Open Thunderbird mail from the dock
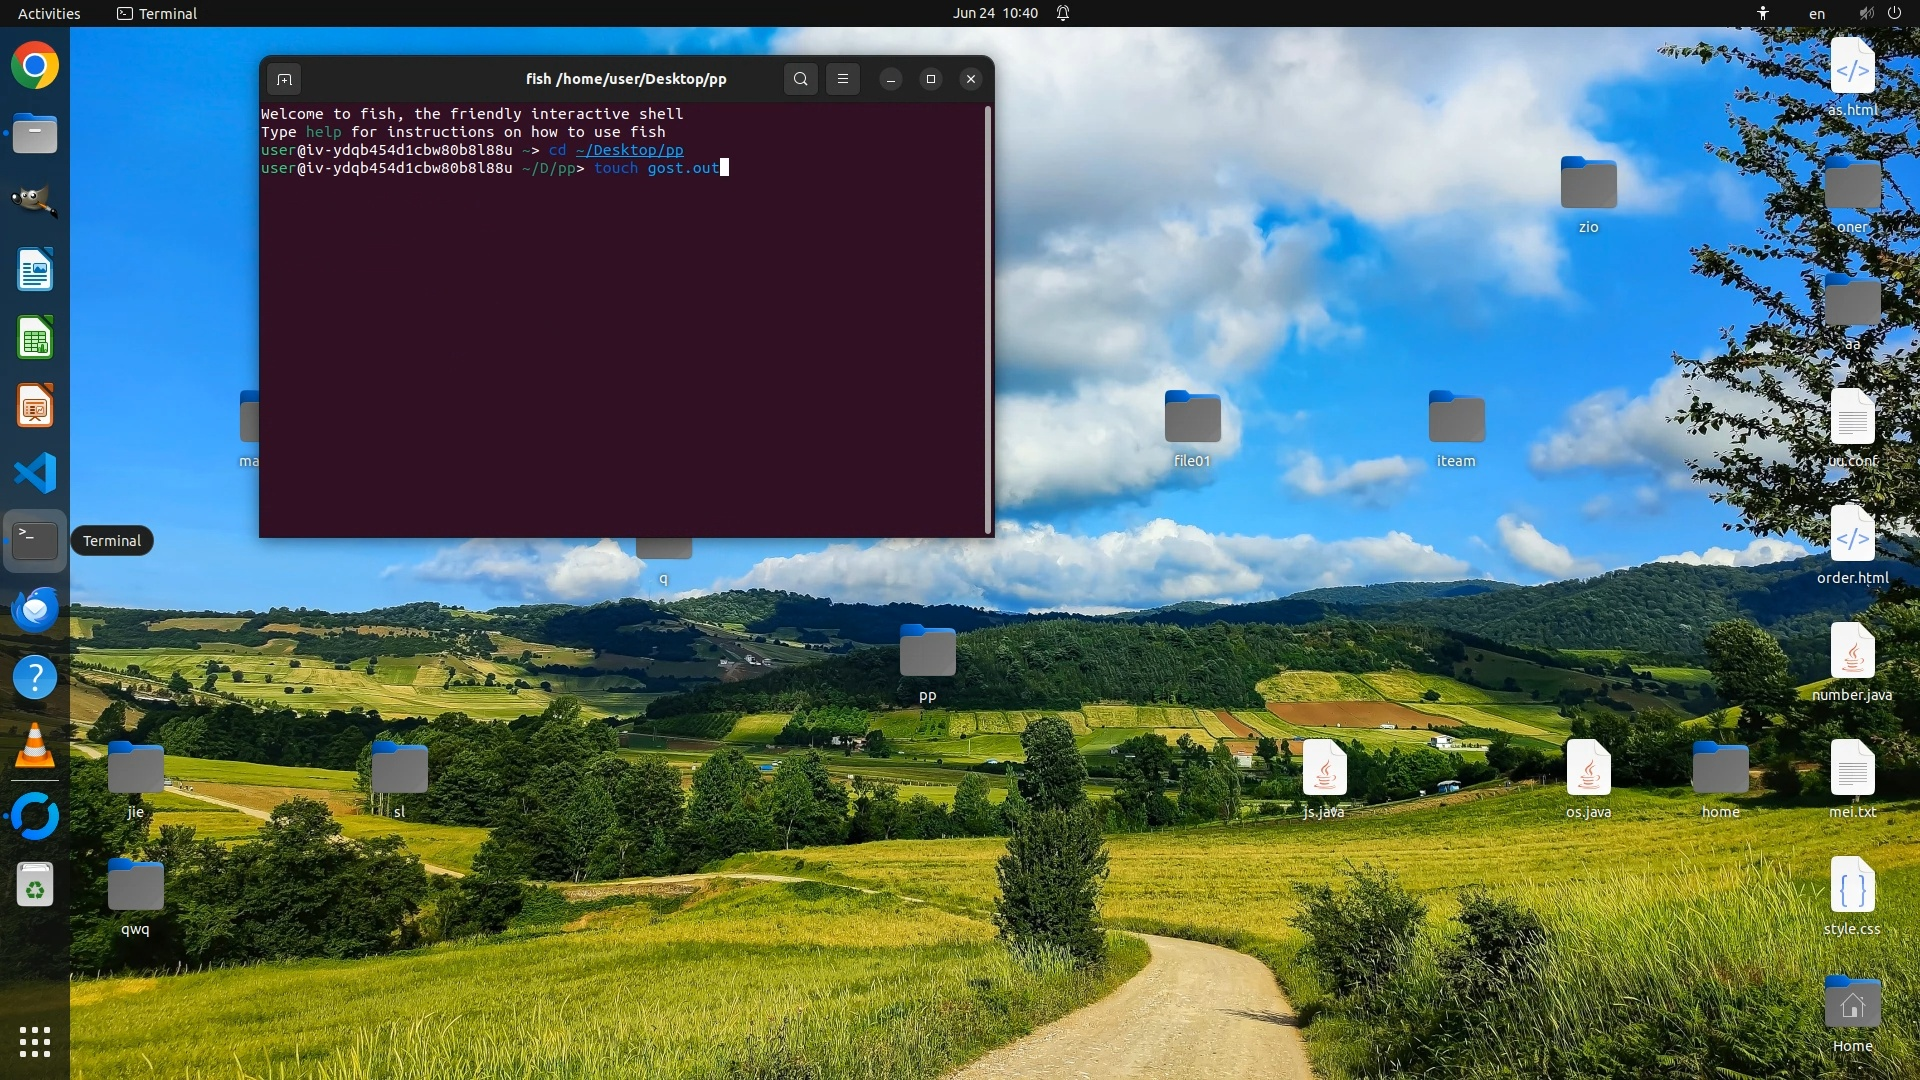The height and width of the screenshot is (1080, 1920). [x=35, y=609]
